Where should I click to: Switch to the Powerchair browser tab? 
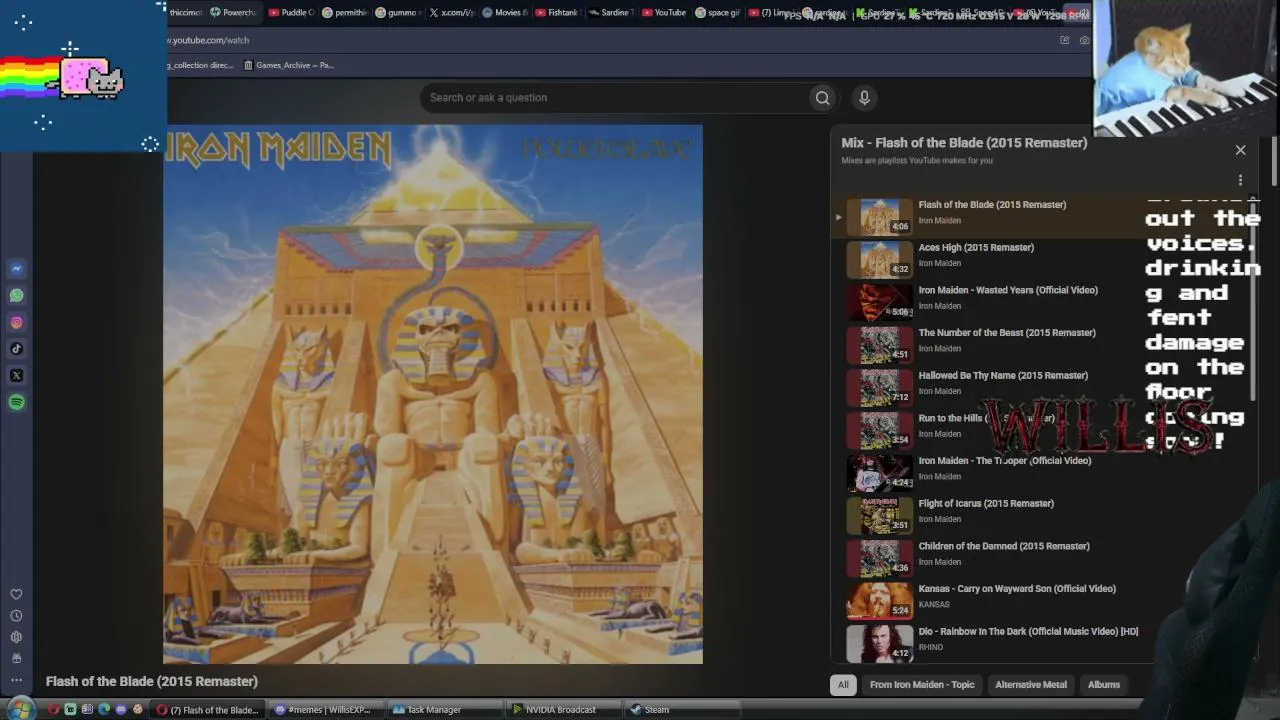click(x=233, y=13)
